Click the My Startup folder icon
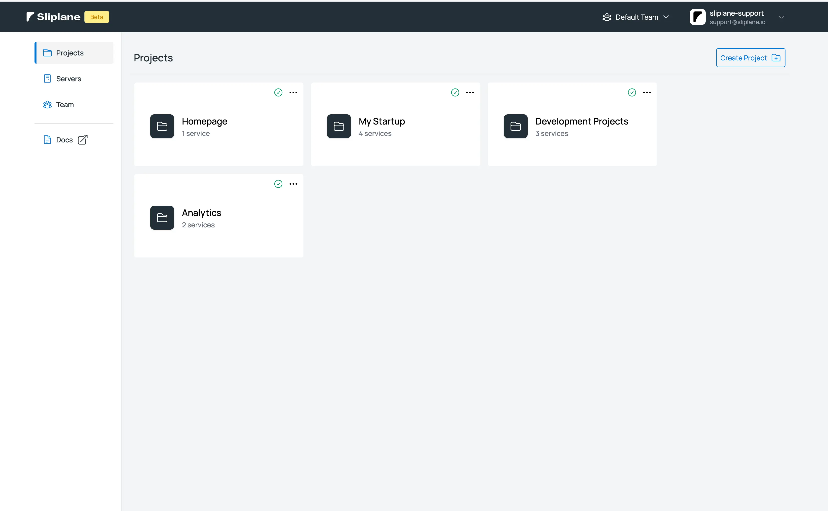The image size is (828, 511). pyautogui.click(x=339, y=126)
